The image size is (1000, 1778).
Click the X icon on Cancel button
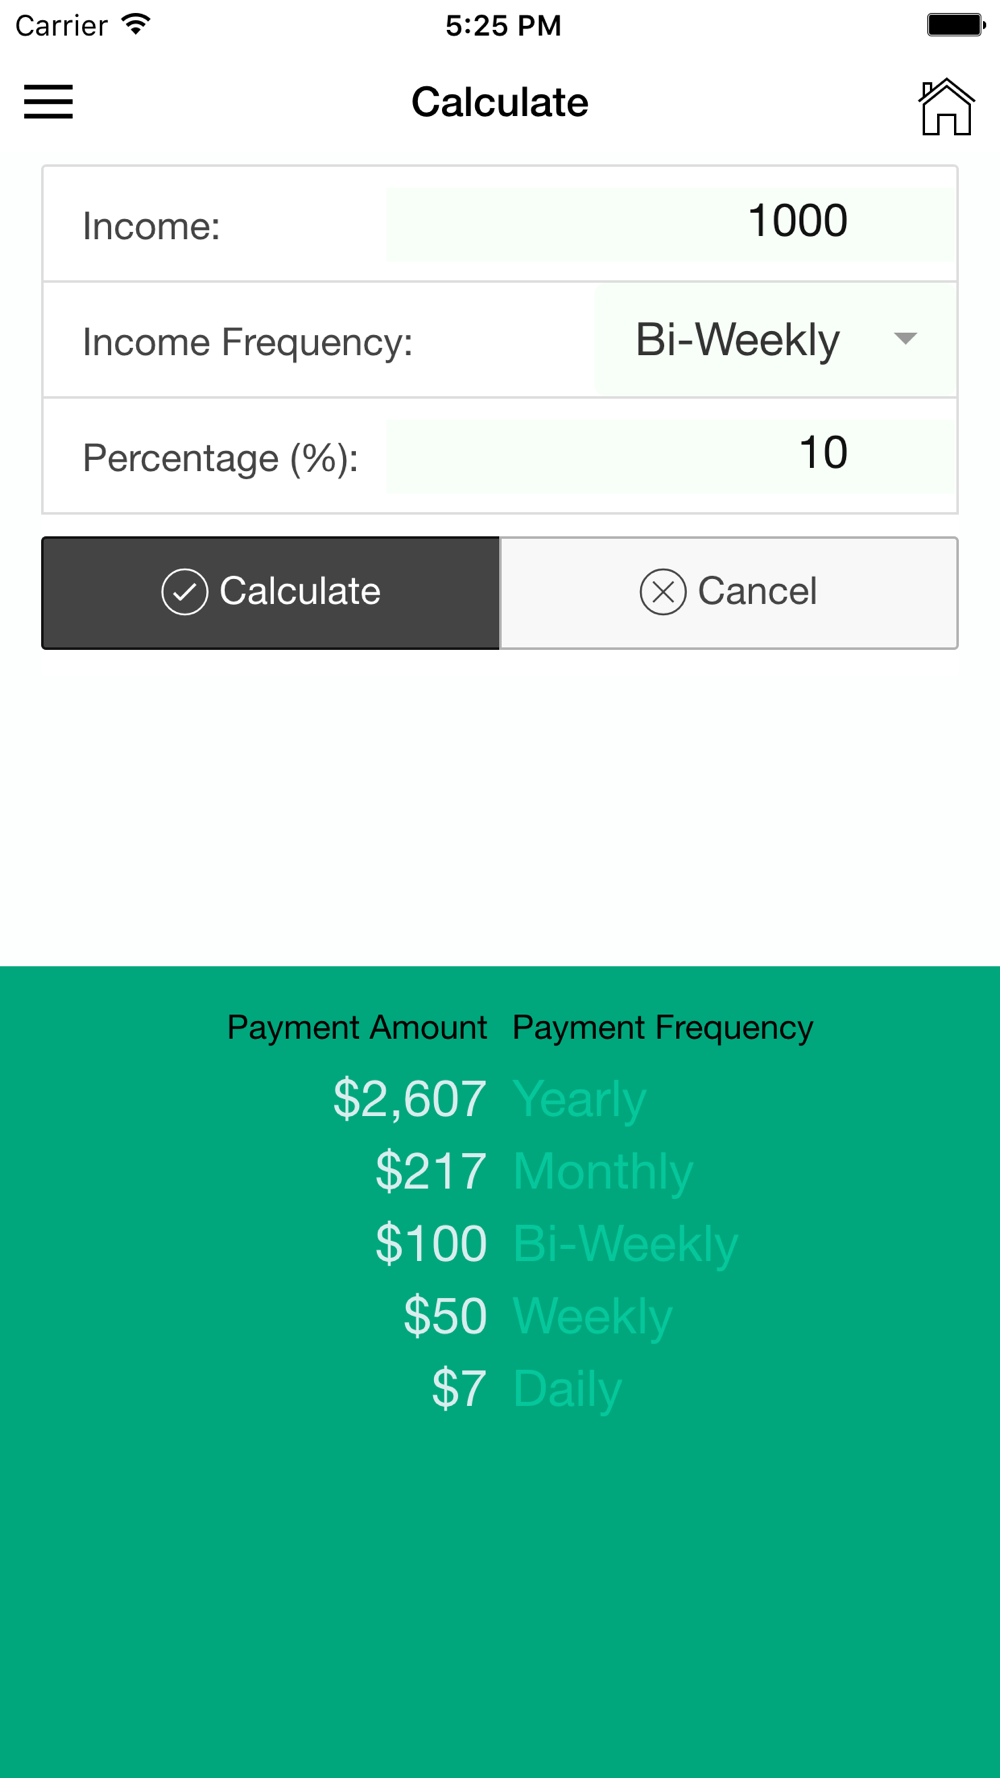(x=662, y=591)
